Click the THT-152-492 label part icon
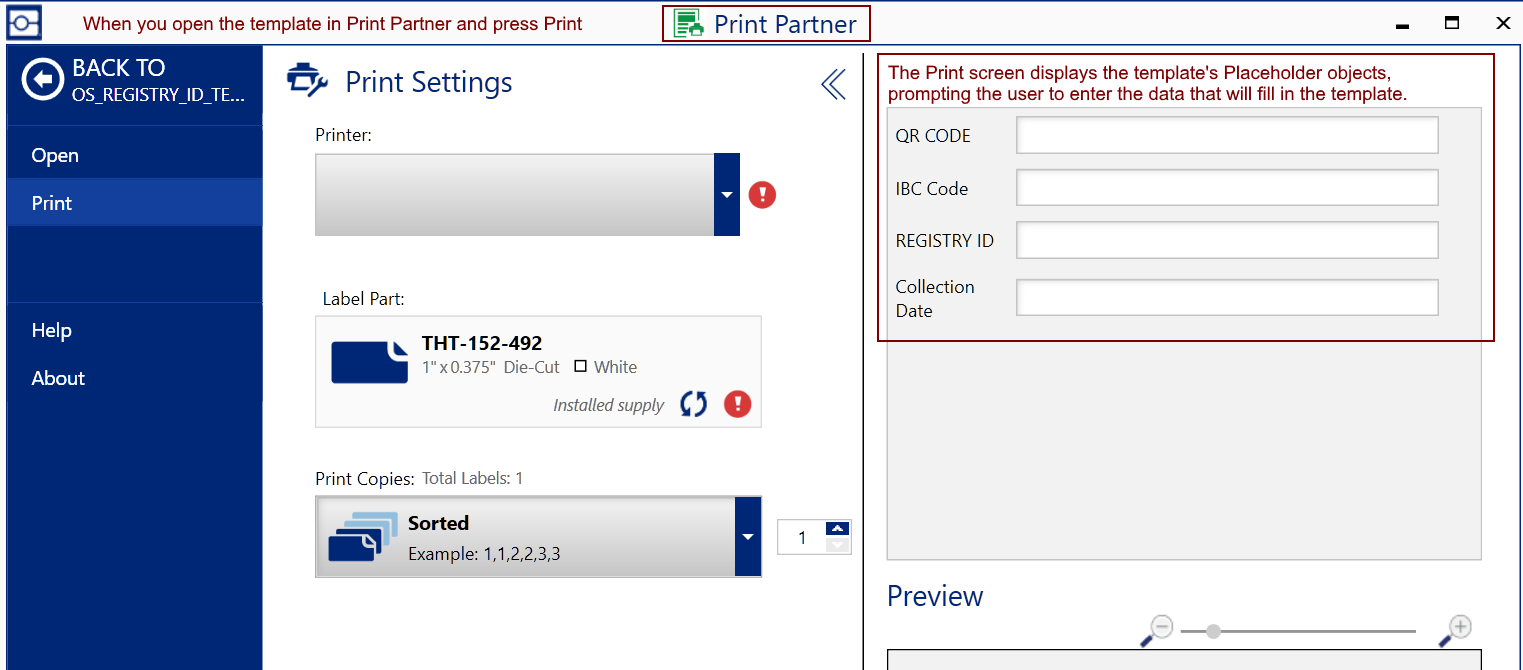This screenshot has height=670, width=1523. [369, 361]
